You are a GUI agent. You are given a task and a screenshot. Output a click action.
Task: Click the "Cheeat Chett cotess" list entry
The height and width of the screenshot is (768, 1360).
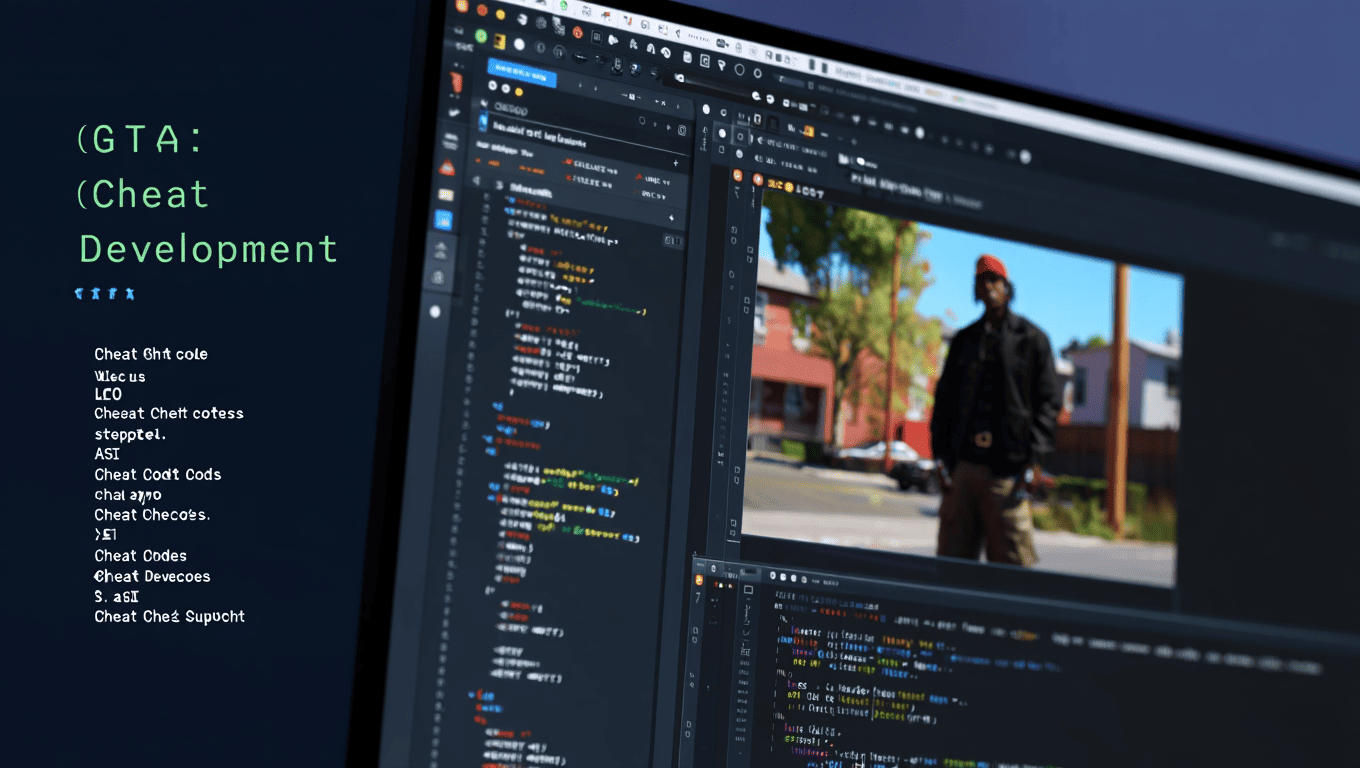coord(169,413)
